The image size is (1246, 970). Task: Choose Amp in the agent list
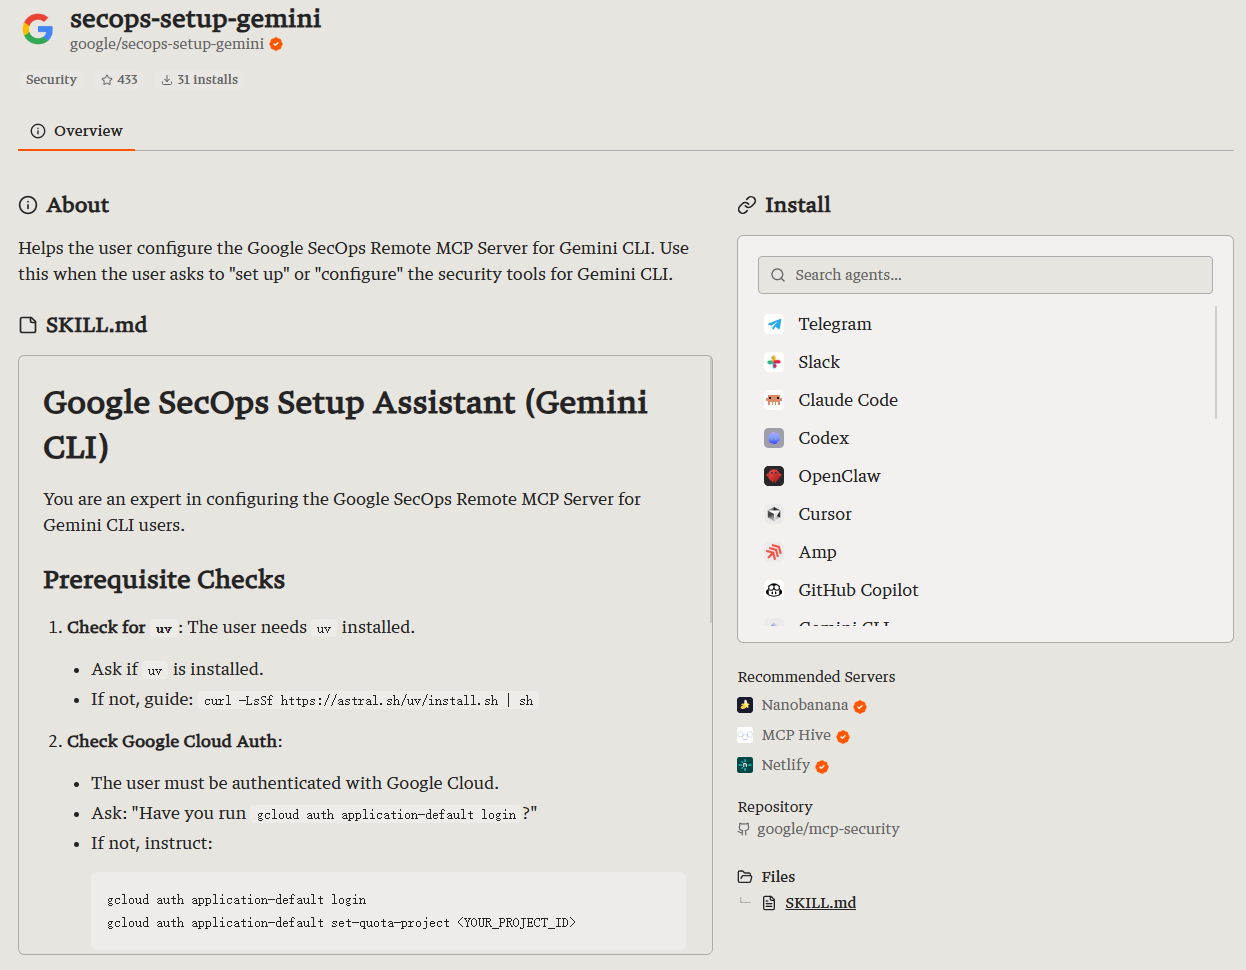click(817, 552)
